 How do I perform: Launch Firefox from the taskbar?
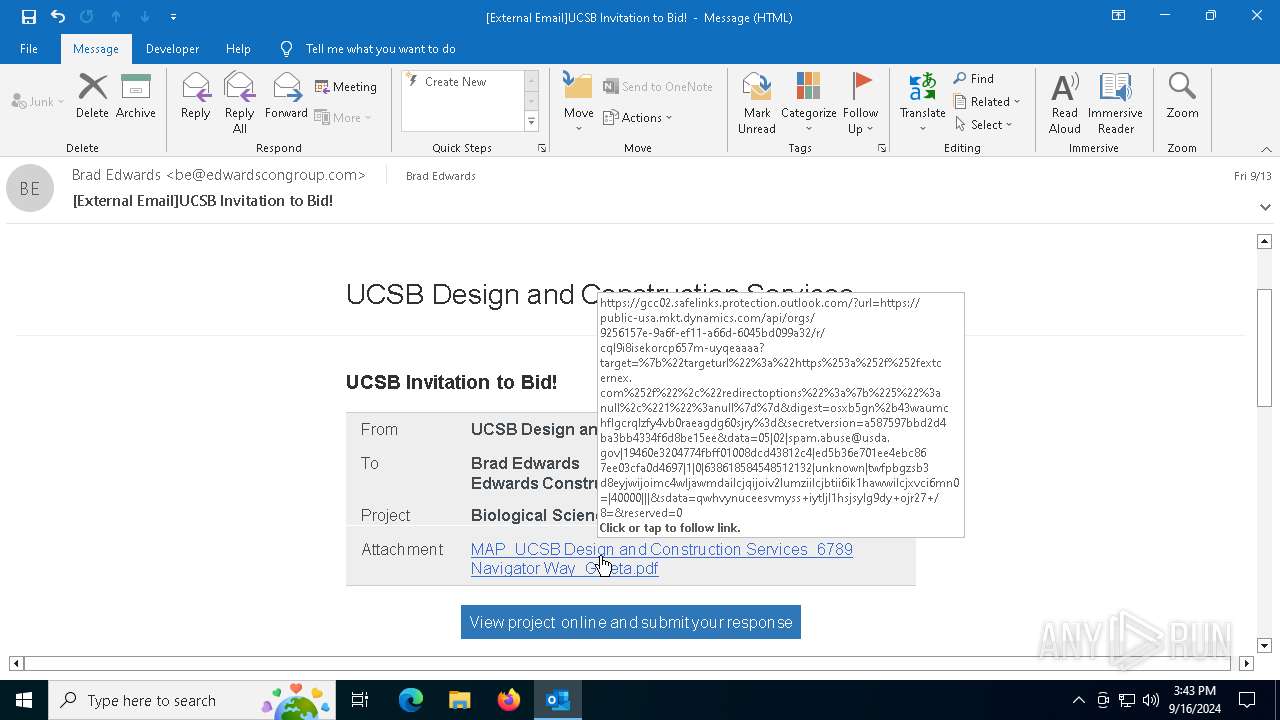509,700
